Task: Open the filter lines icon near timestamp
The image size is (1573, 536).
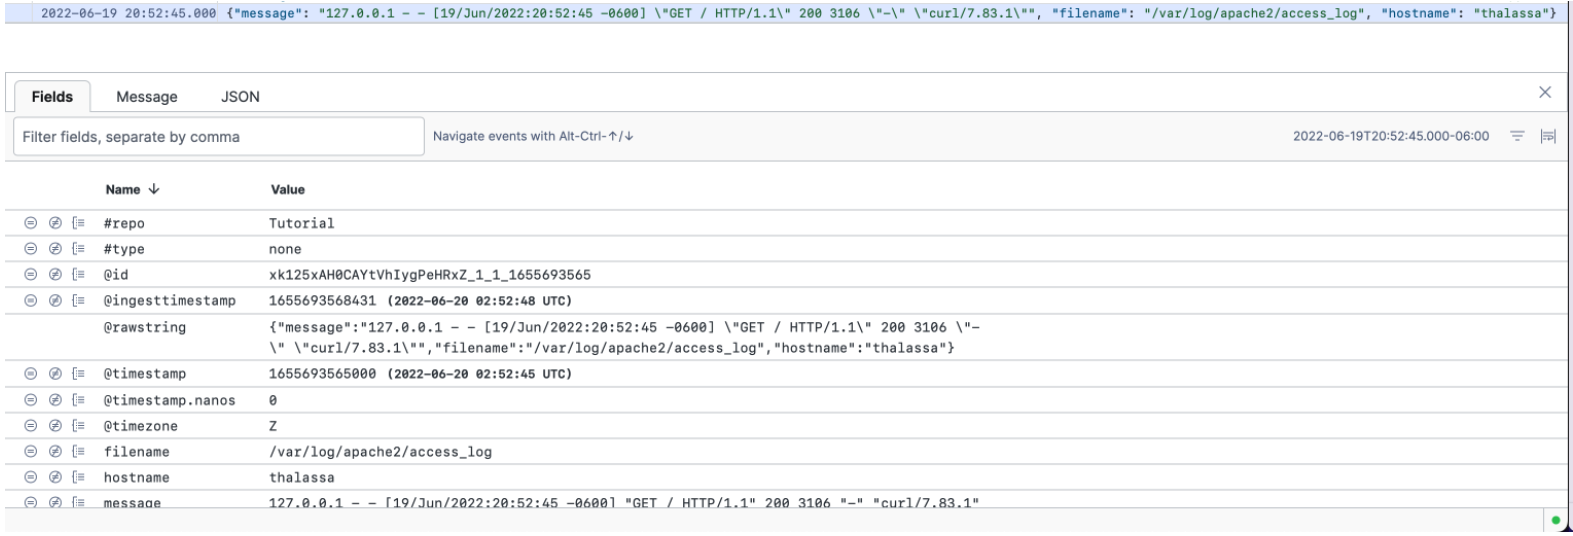Action: point(1516,136)
